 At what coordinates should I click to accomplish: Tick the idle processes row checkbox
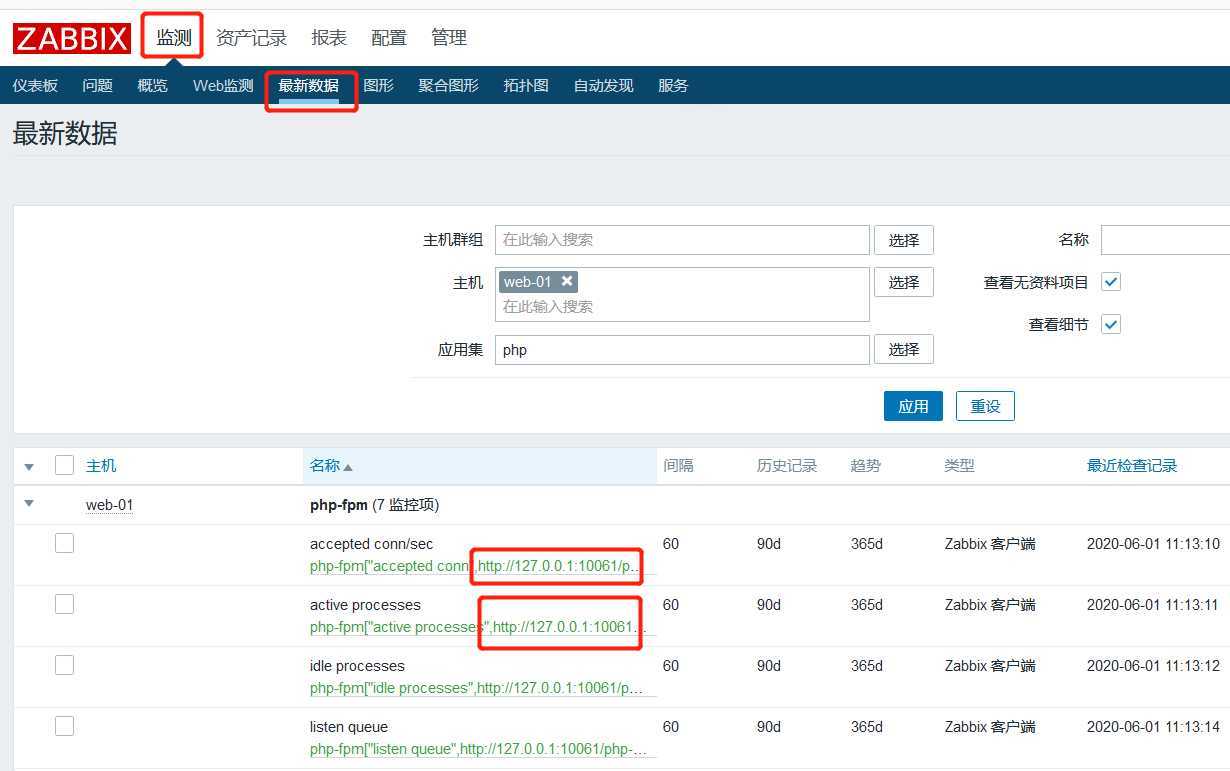pos(64,665)
